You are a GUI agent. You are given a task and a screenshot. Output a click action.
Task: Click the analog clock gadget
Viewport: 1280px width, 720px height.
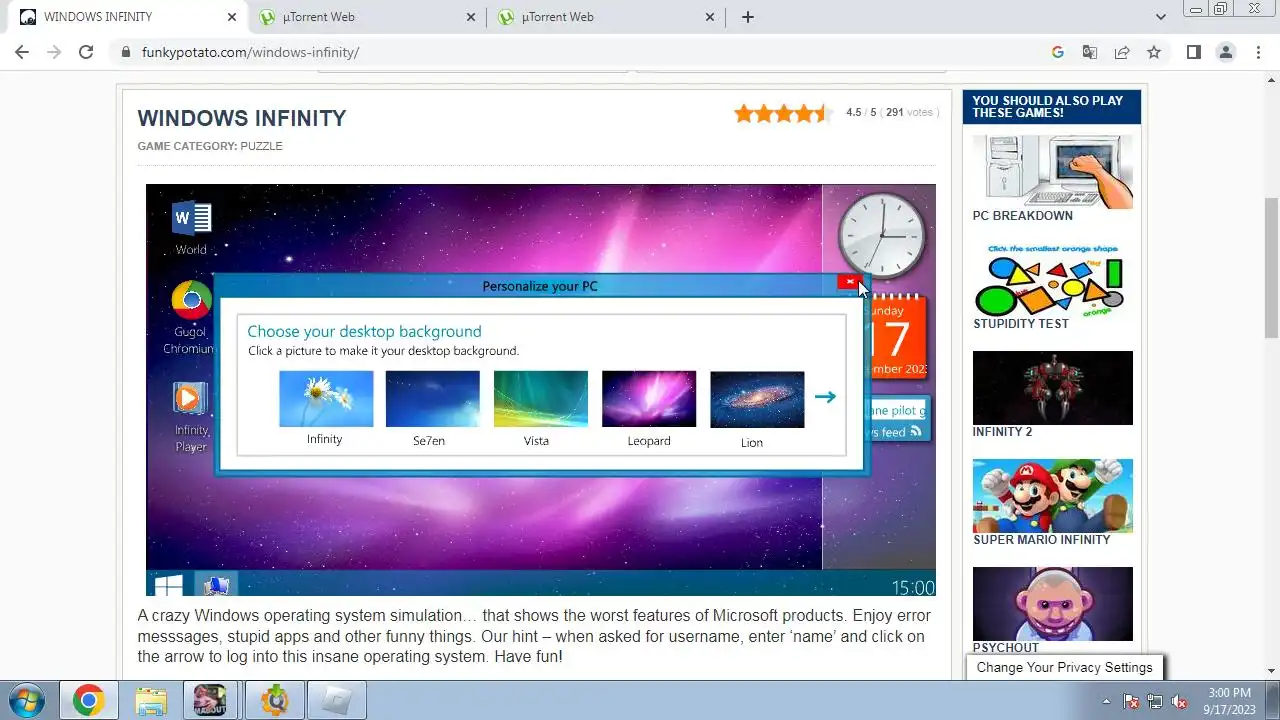pyautogui.click(x=881, y=235)
